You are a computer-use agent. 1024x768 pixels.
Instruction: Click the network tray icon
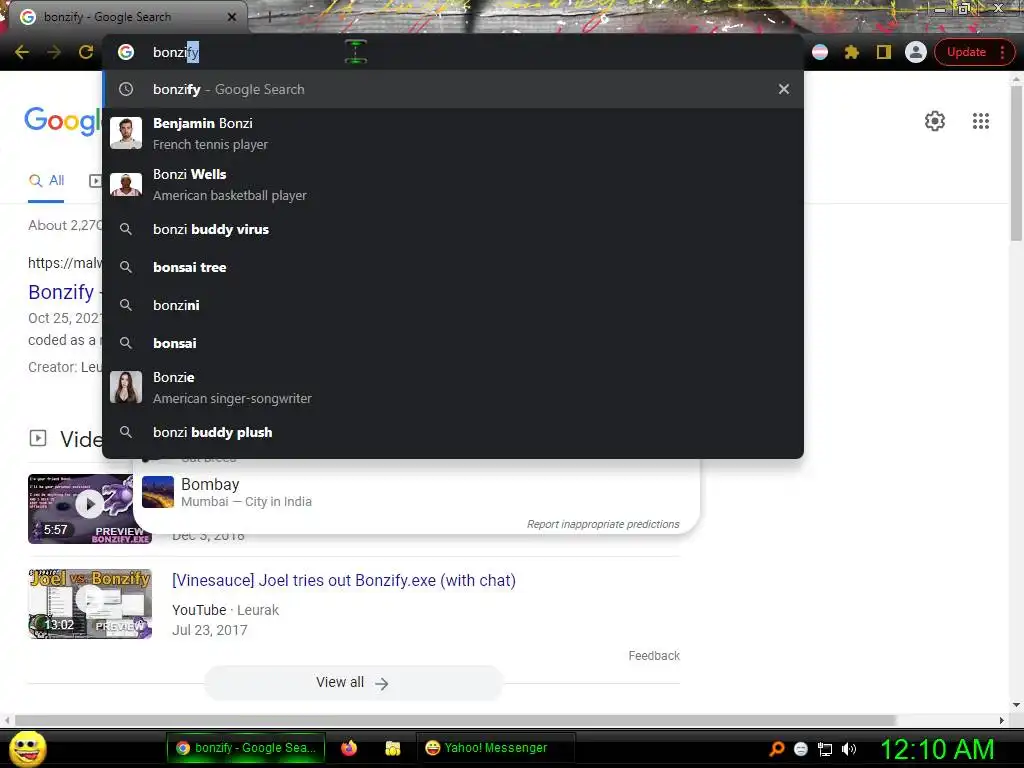(825, 749)
